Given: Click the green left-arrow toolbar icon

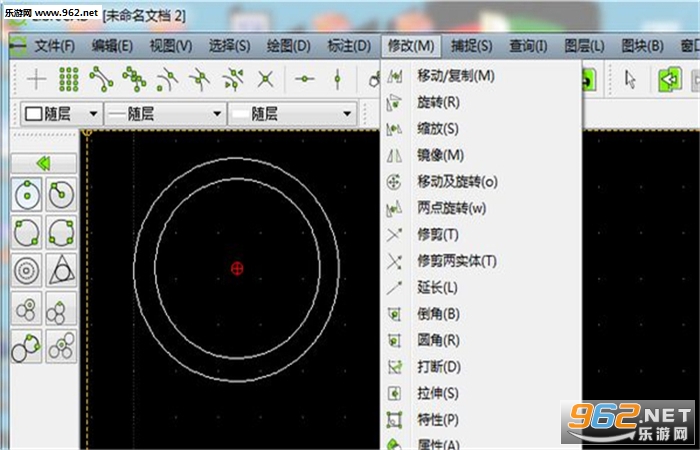Looking at the screenshot, I should (x=670, y=79).
